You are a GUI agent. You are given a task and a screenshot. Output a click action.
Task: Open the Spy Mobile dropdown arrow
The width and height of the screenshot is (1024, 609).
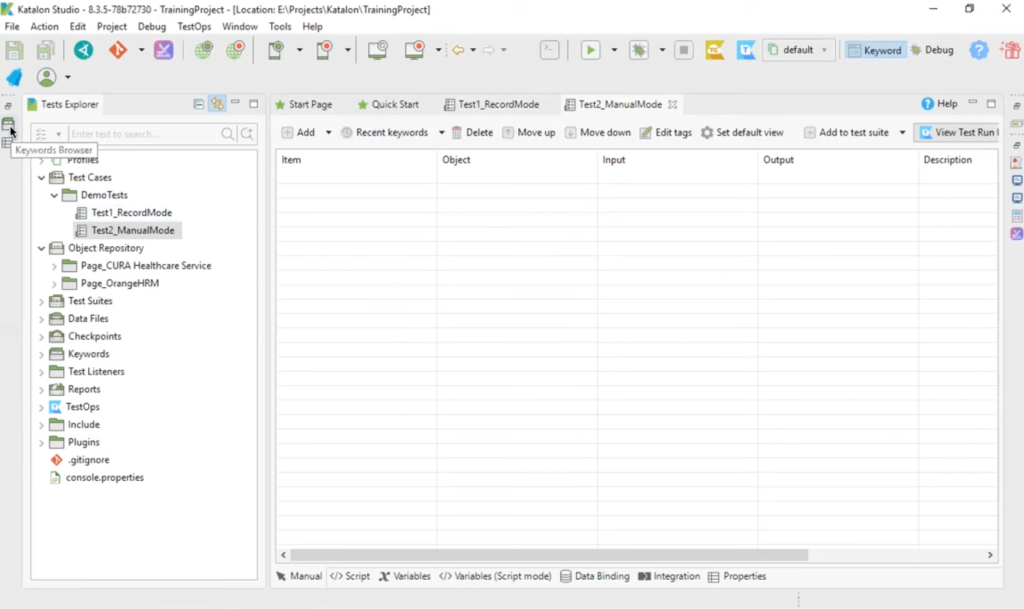[300, 50]
